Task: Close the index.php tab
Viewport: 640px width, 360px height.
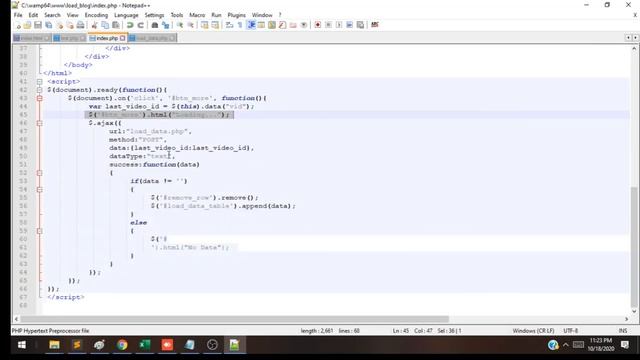Action: 122,38
